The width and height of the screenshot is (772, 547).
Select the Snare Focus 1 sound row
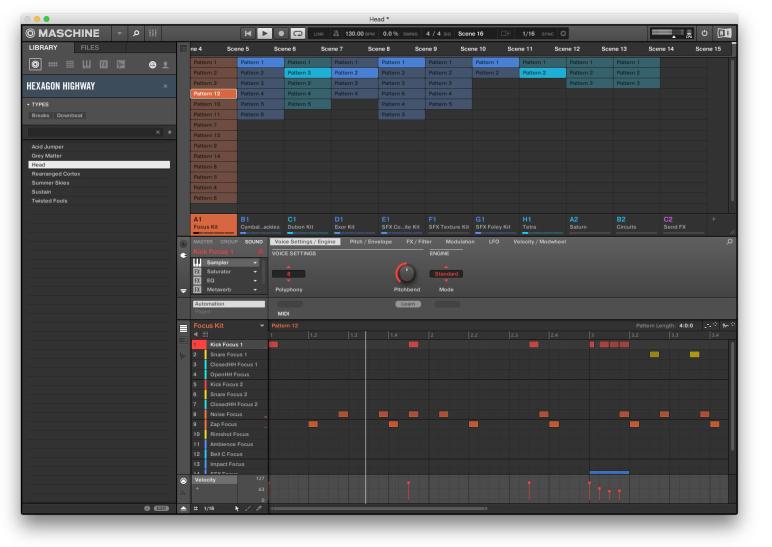coord(229,354)
